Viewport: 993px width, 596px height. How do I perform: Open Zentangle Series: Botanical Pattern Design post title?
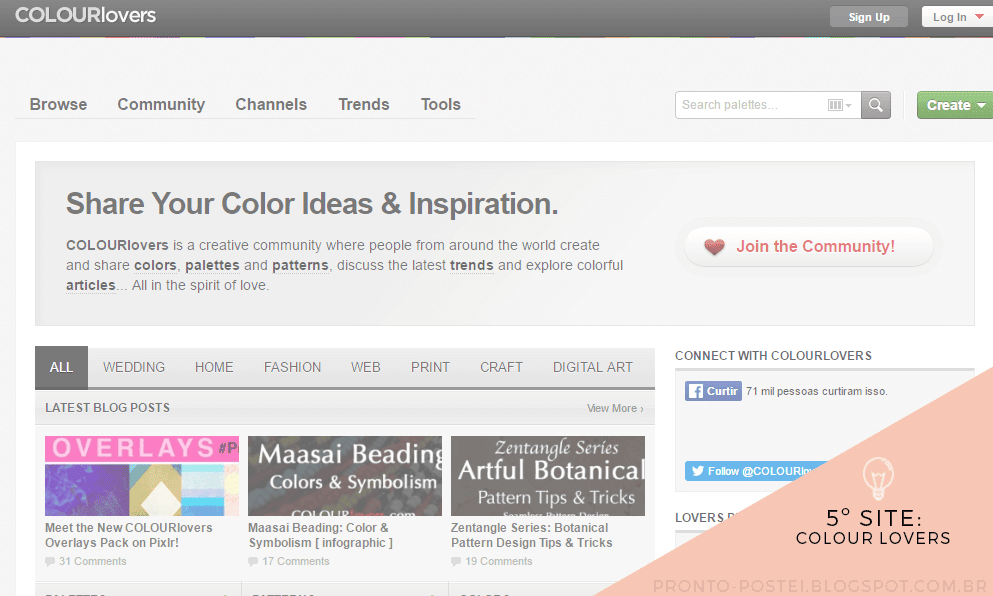coord(532,535)
